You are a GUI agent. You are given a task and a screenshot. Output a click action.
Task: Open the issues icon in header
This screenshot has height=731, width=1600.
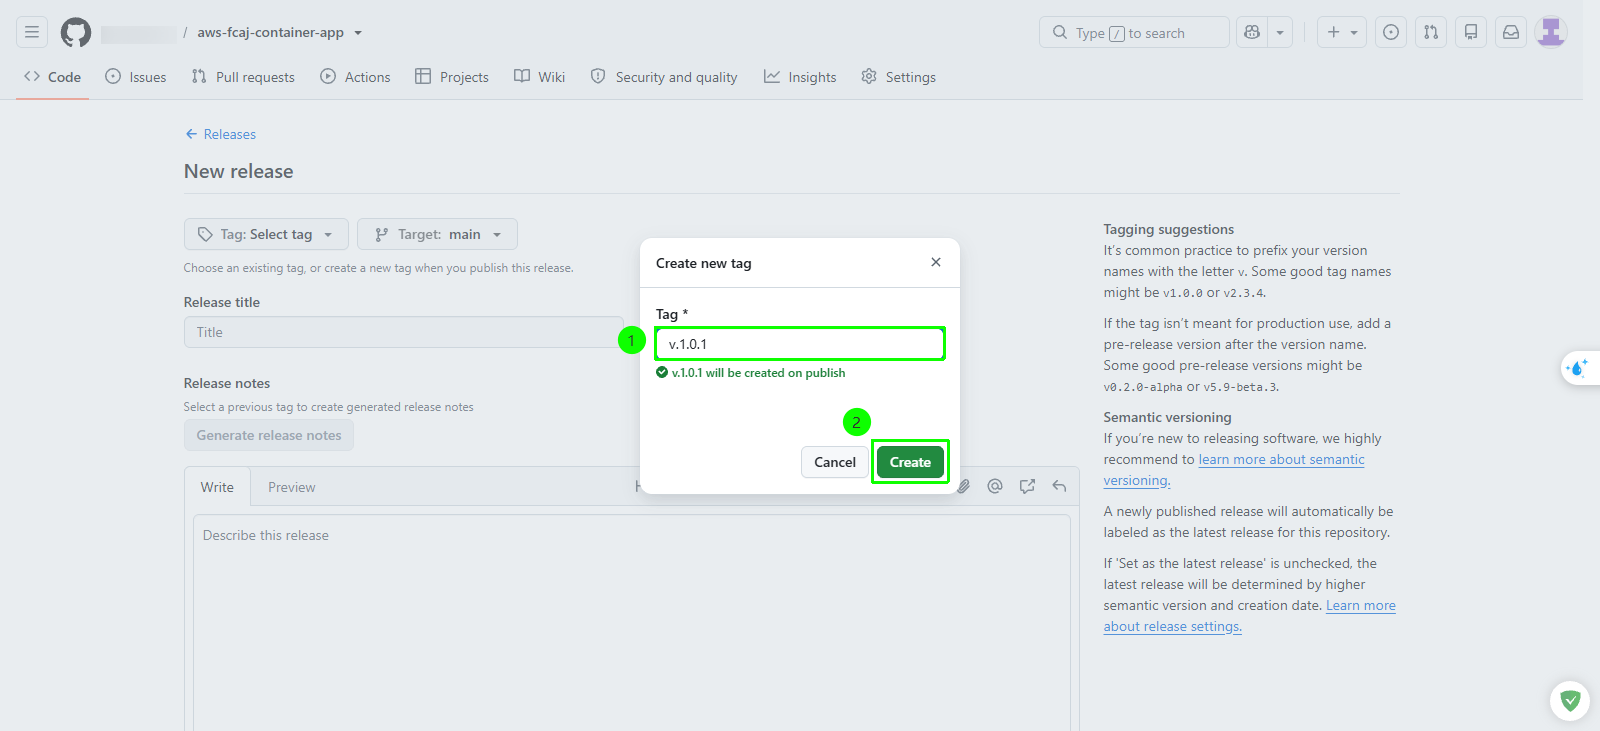(1391, 32)
